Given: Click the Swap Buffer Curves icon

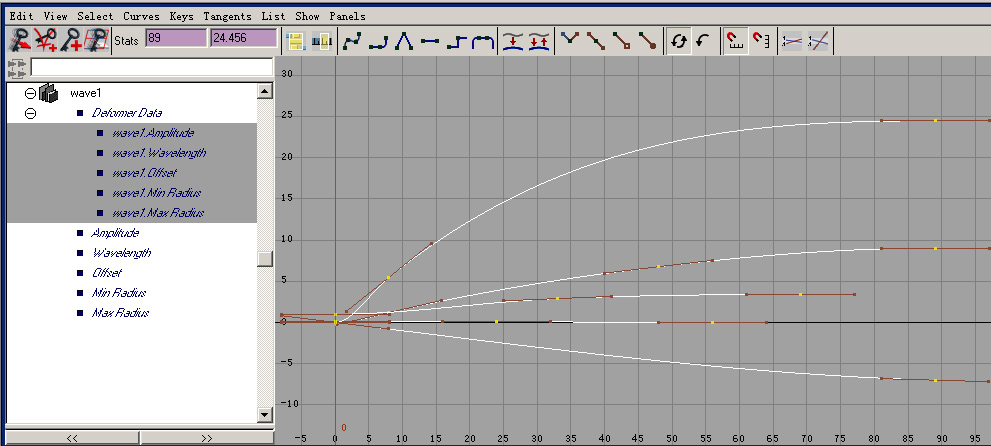Looking at the screenshot, I should (x=539, y=42).
